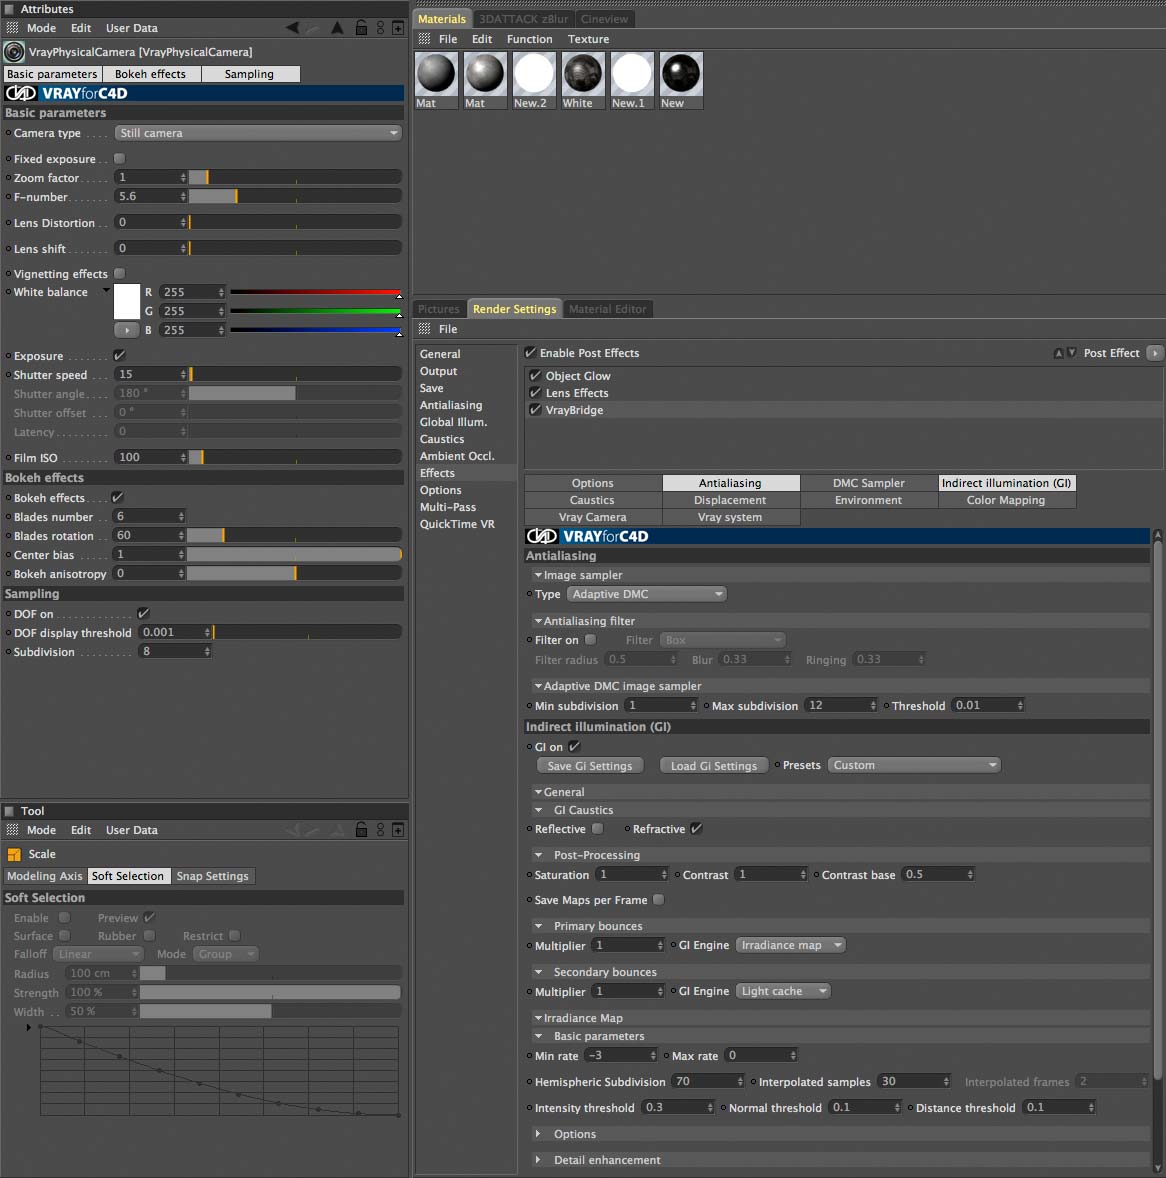
Task: Uncheck the Lens Effects post effect
Action: tap(536, 393)
